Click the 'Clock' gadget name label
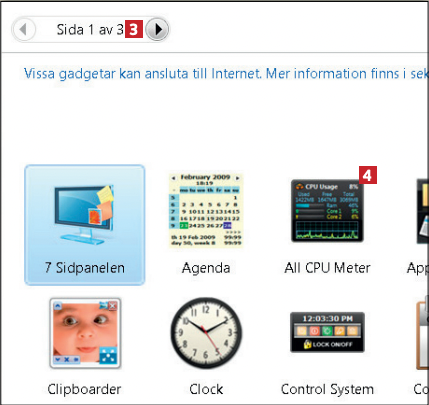Screen dimensions: 429x405 point(206,389)
